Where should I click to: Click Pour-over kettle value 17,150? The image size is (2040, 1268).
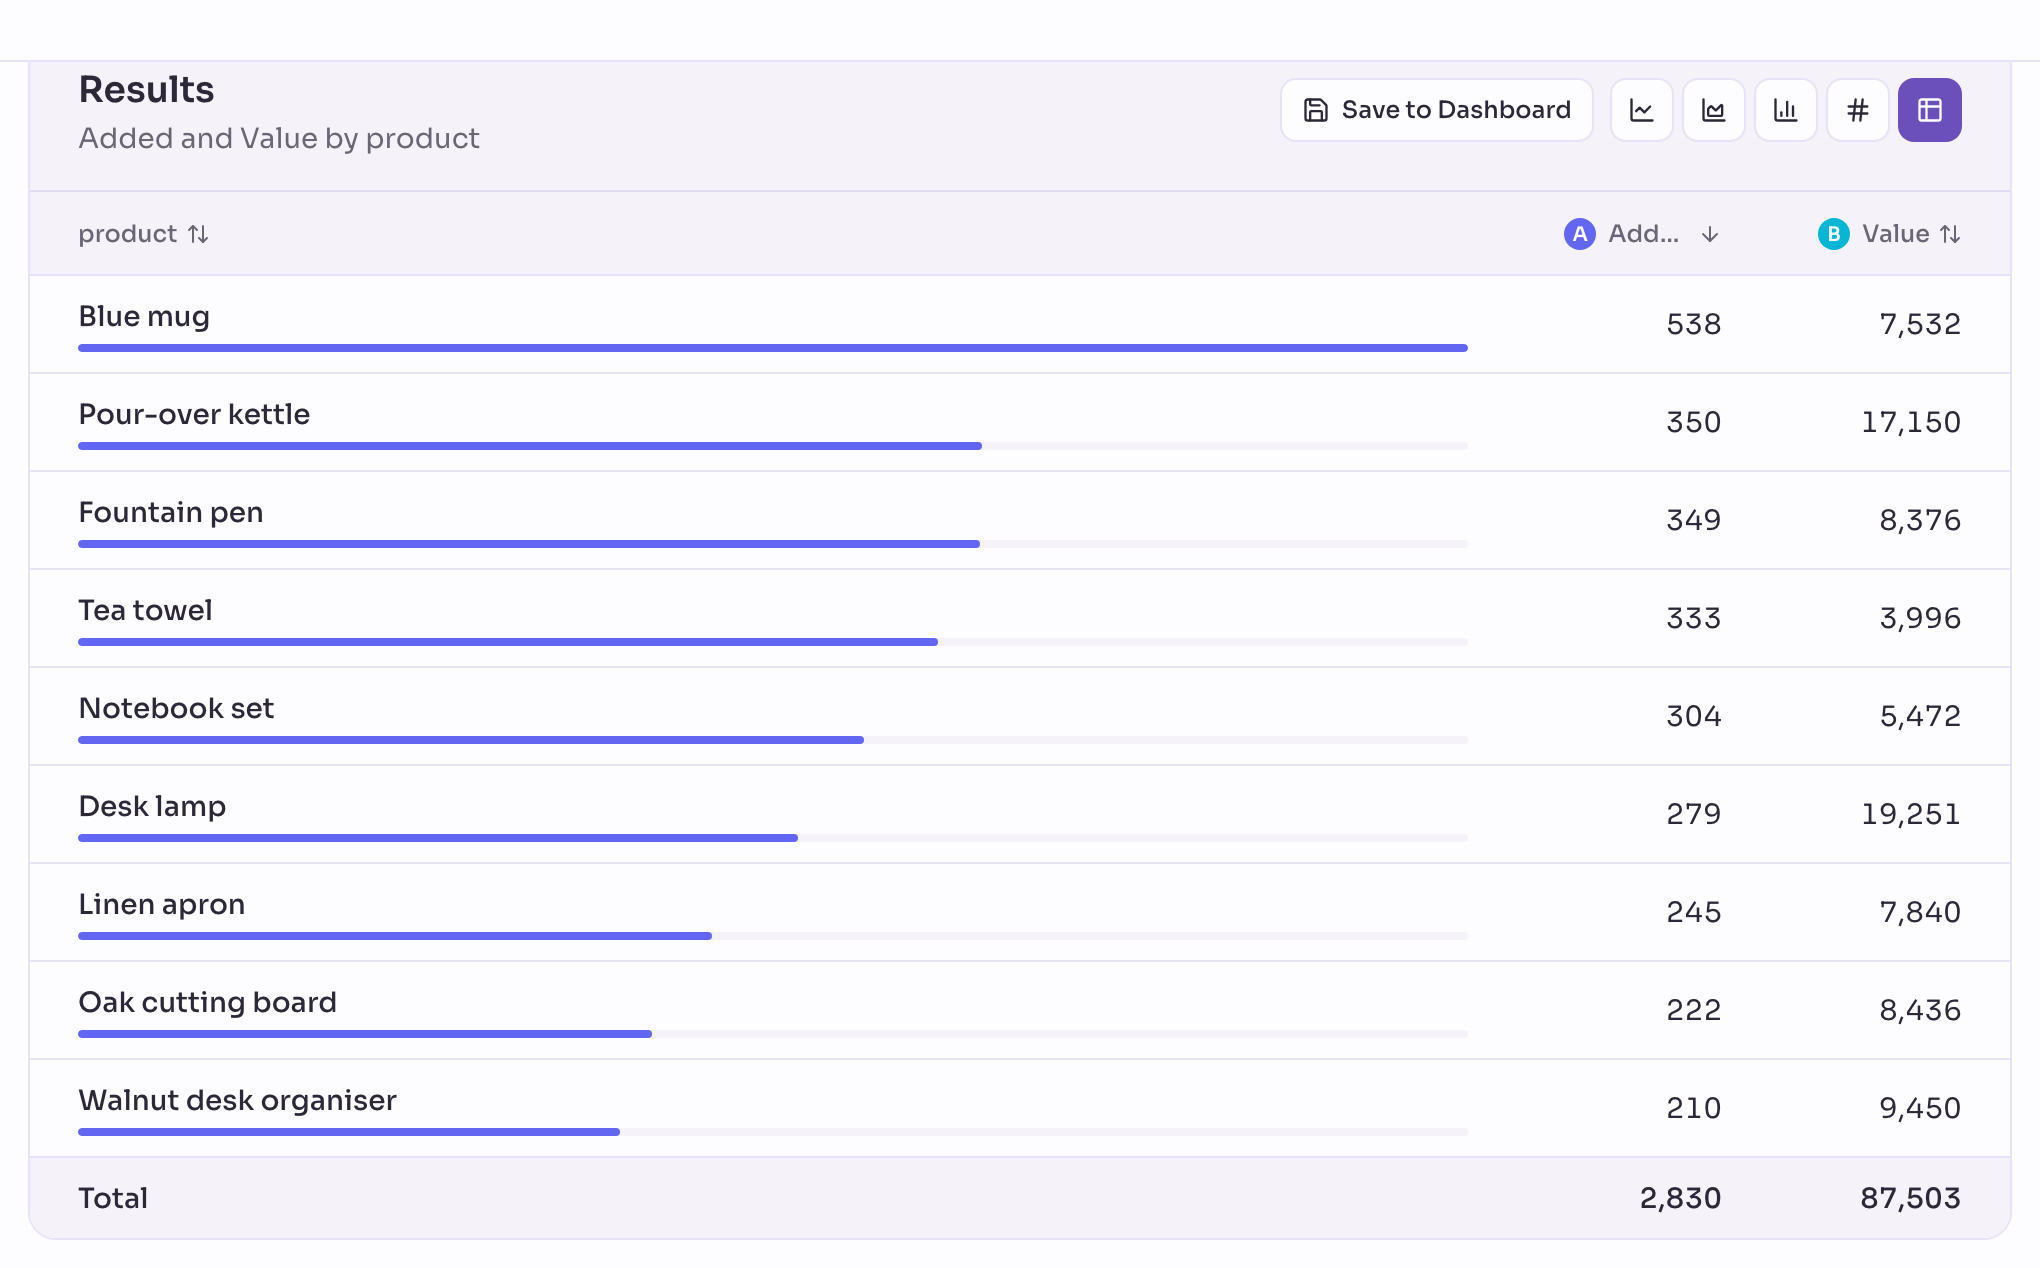(x=1911, y=422)
